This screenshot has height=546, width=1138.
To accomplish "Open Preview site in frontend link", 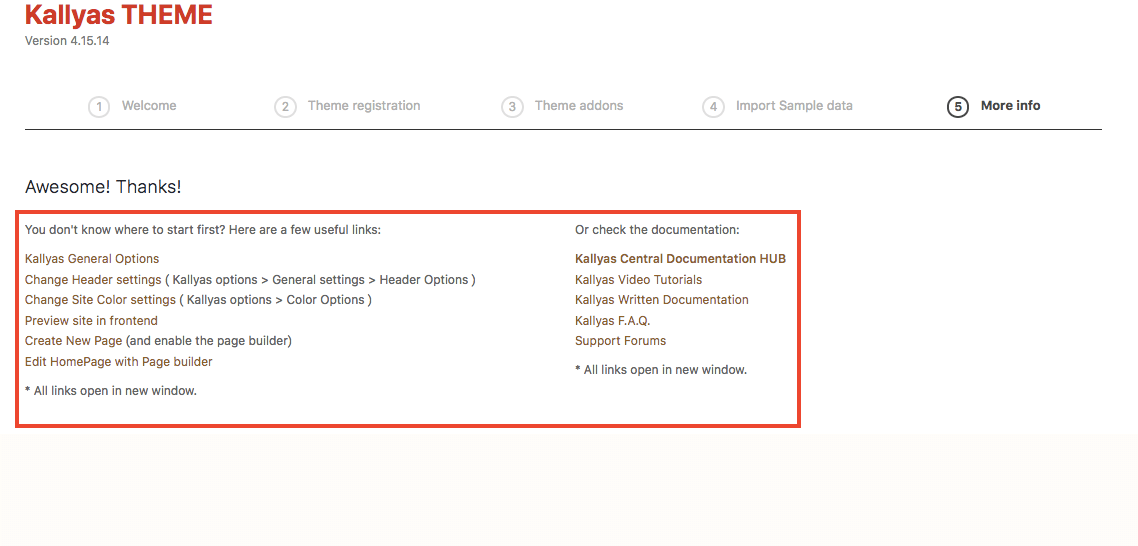I will tap(91, 320).
